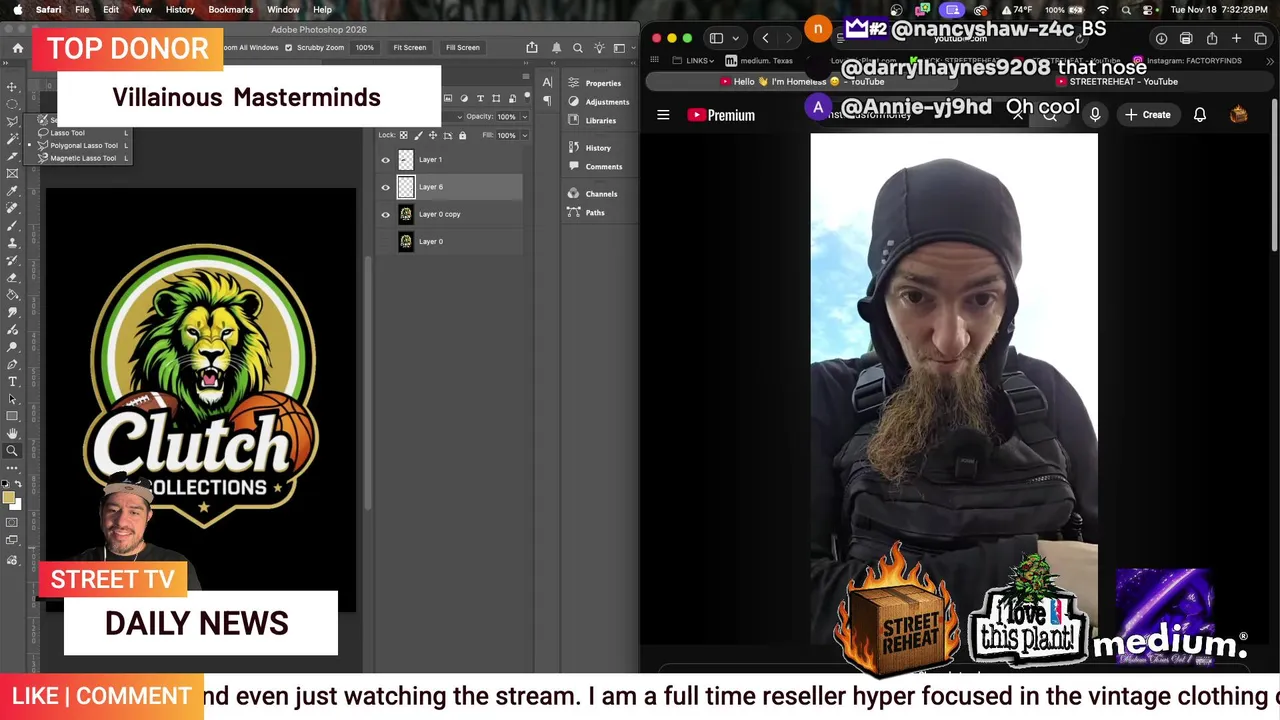1280x720 pixels.
Task: Click the YouTube Create button
Action: click(x=1147, y=115)
